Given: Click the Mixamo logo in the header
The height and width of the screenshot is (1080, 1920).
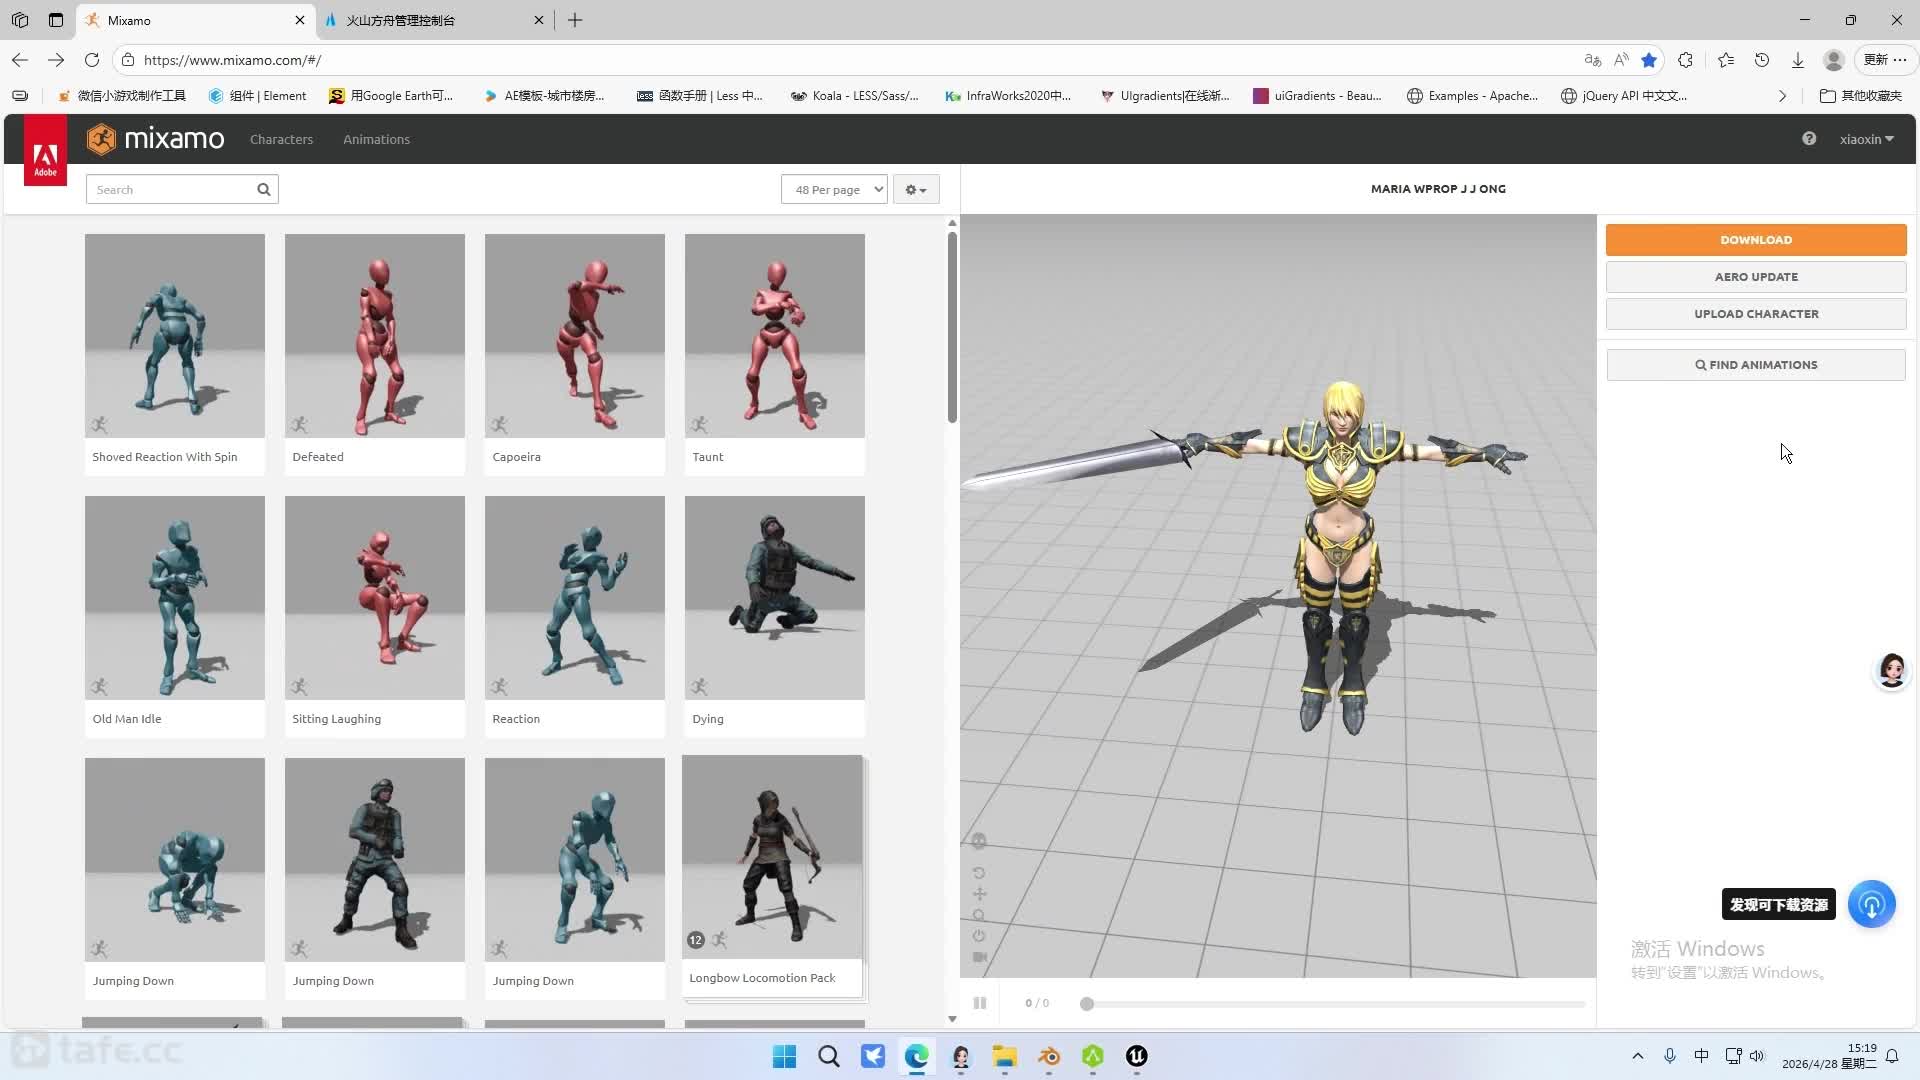Looking at the screenshot, I should [155, 139].
